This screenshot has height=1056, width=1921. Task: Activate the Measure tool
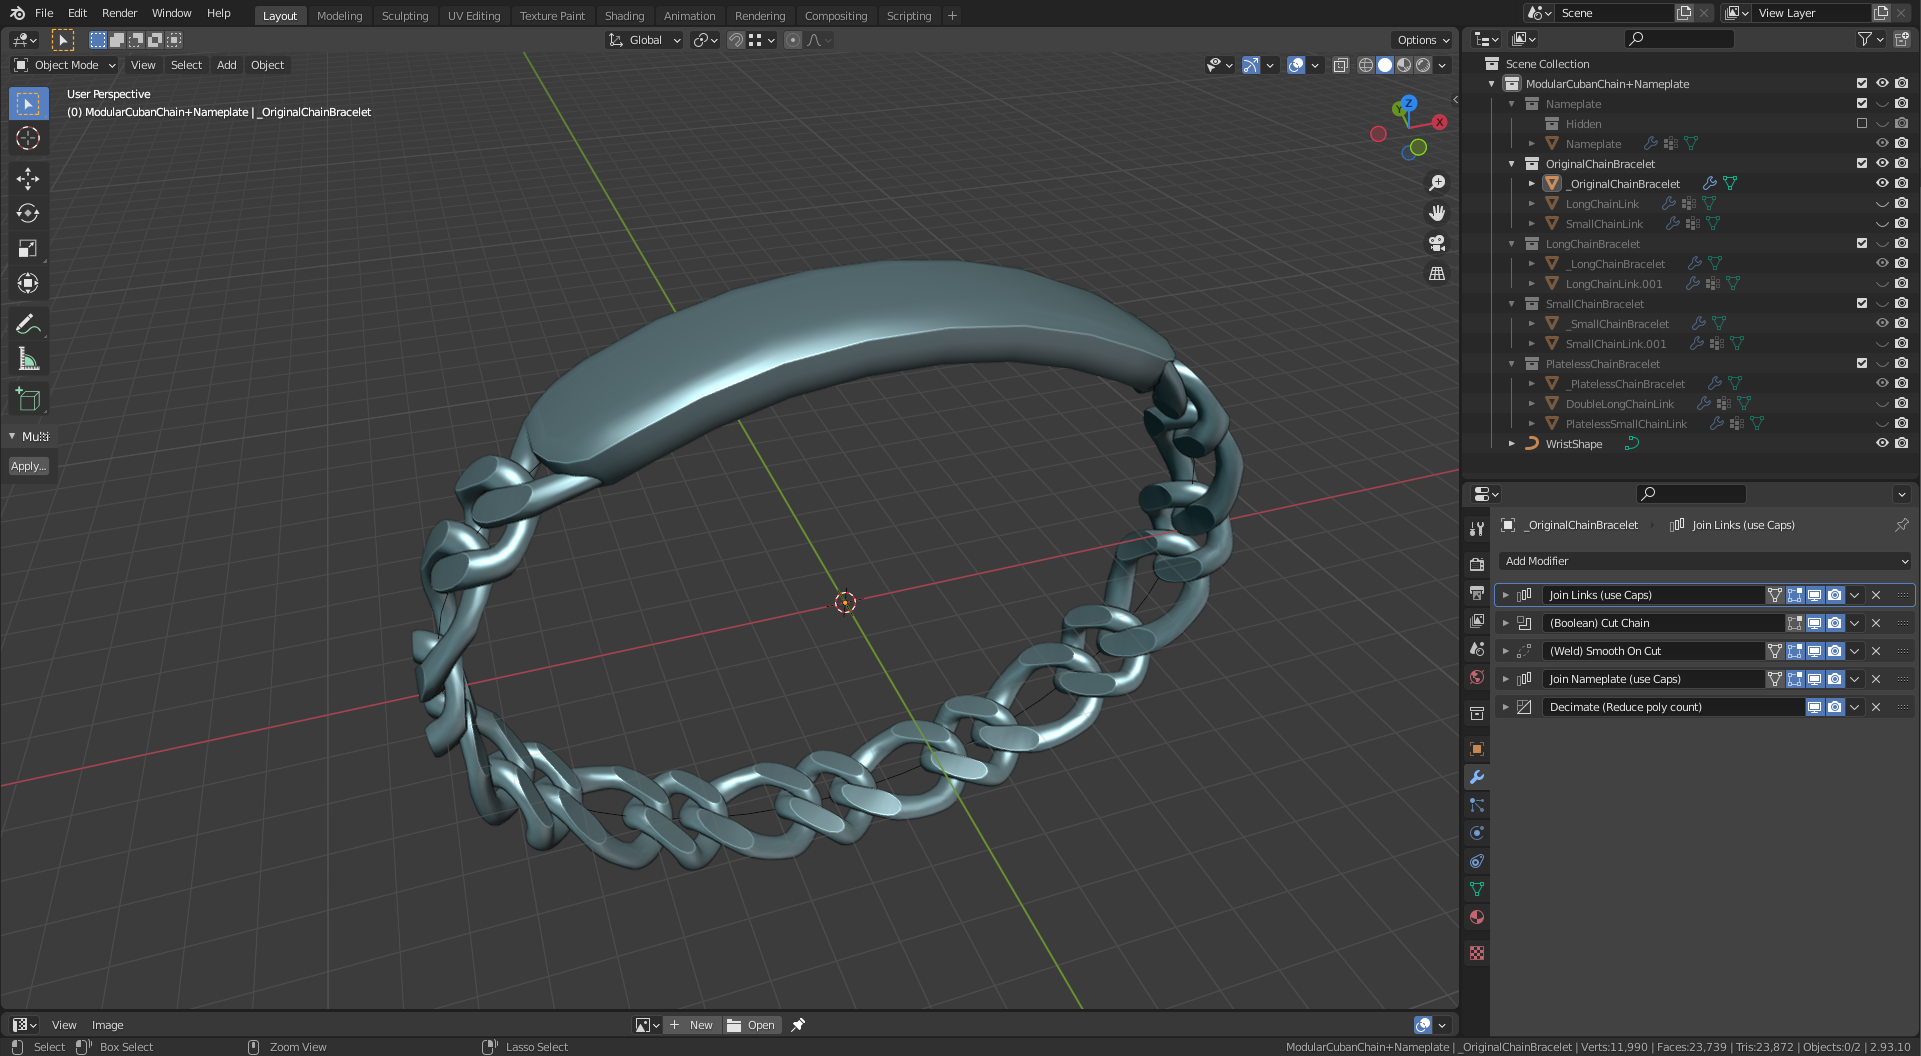pos(28,358)
